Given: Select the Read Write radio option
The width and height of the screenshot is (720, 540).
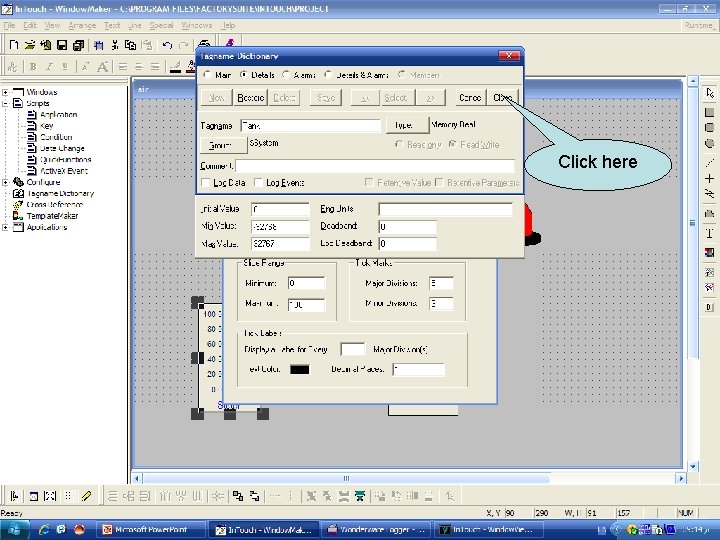Looking at the screenshot, I should (452, 145).
